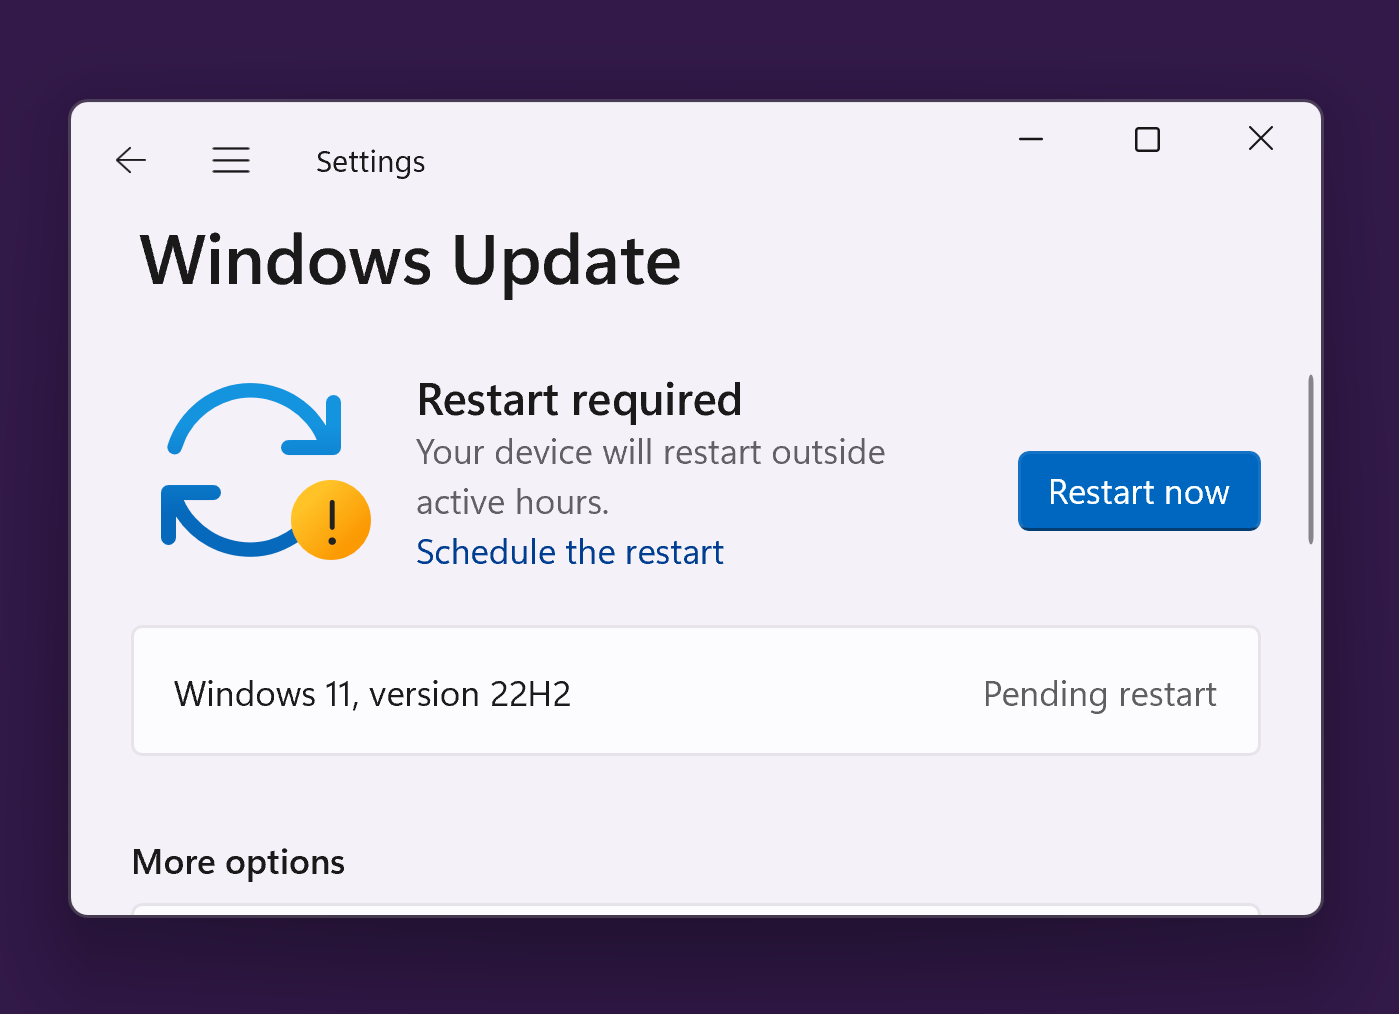Click the partially visible card under More options

click(x=695, y=909)
